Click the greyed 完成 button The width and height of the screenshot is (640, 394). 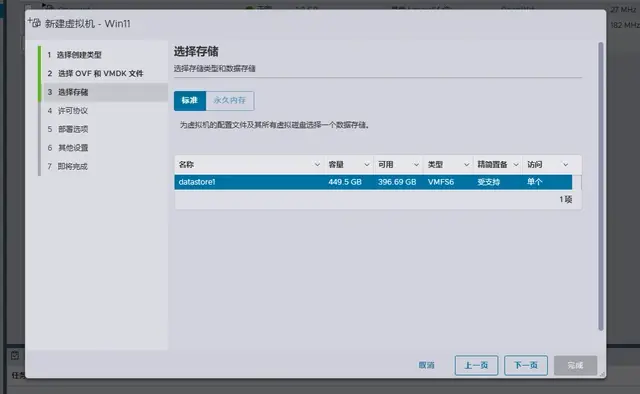point(576,365)
